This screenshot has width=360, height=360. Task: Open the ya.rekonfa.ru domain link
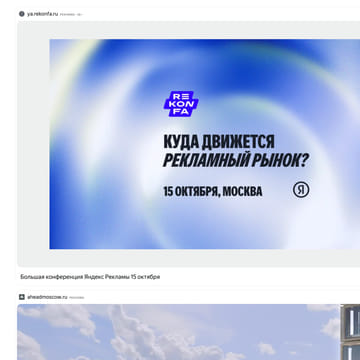coord(42,14)
